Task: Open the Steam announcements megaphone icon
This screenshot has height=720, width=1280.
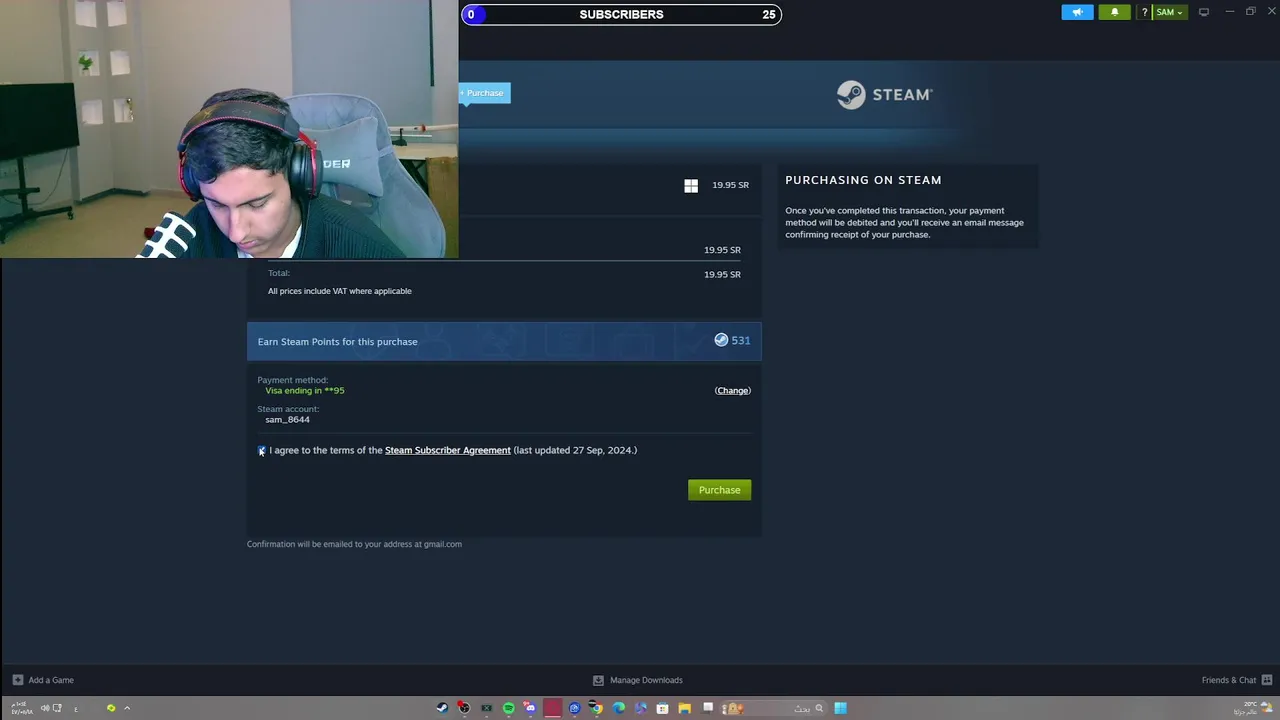Action: pyautogui.click(x=1077, y=12)
